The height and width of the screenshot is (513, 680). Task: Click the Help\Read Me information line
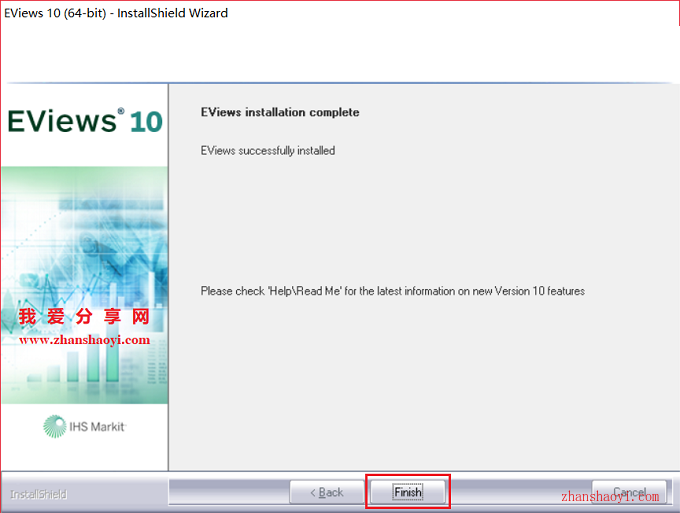pos(392,291)
